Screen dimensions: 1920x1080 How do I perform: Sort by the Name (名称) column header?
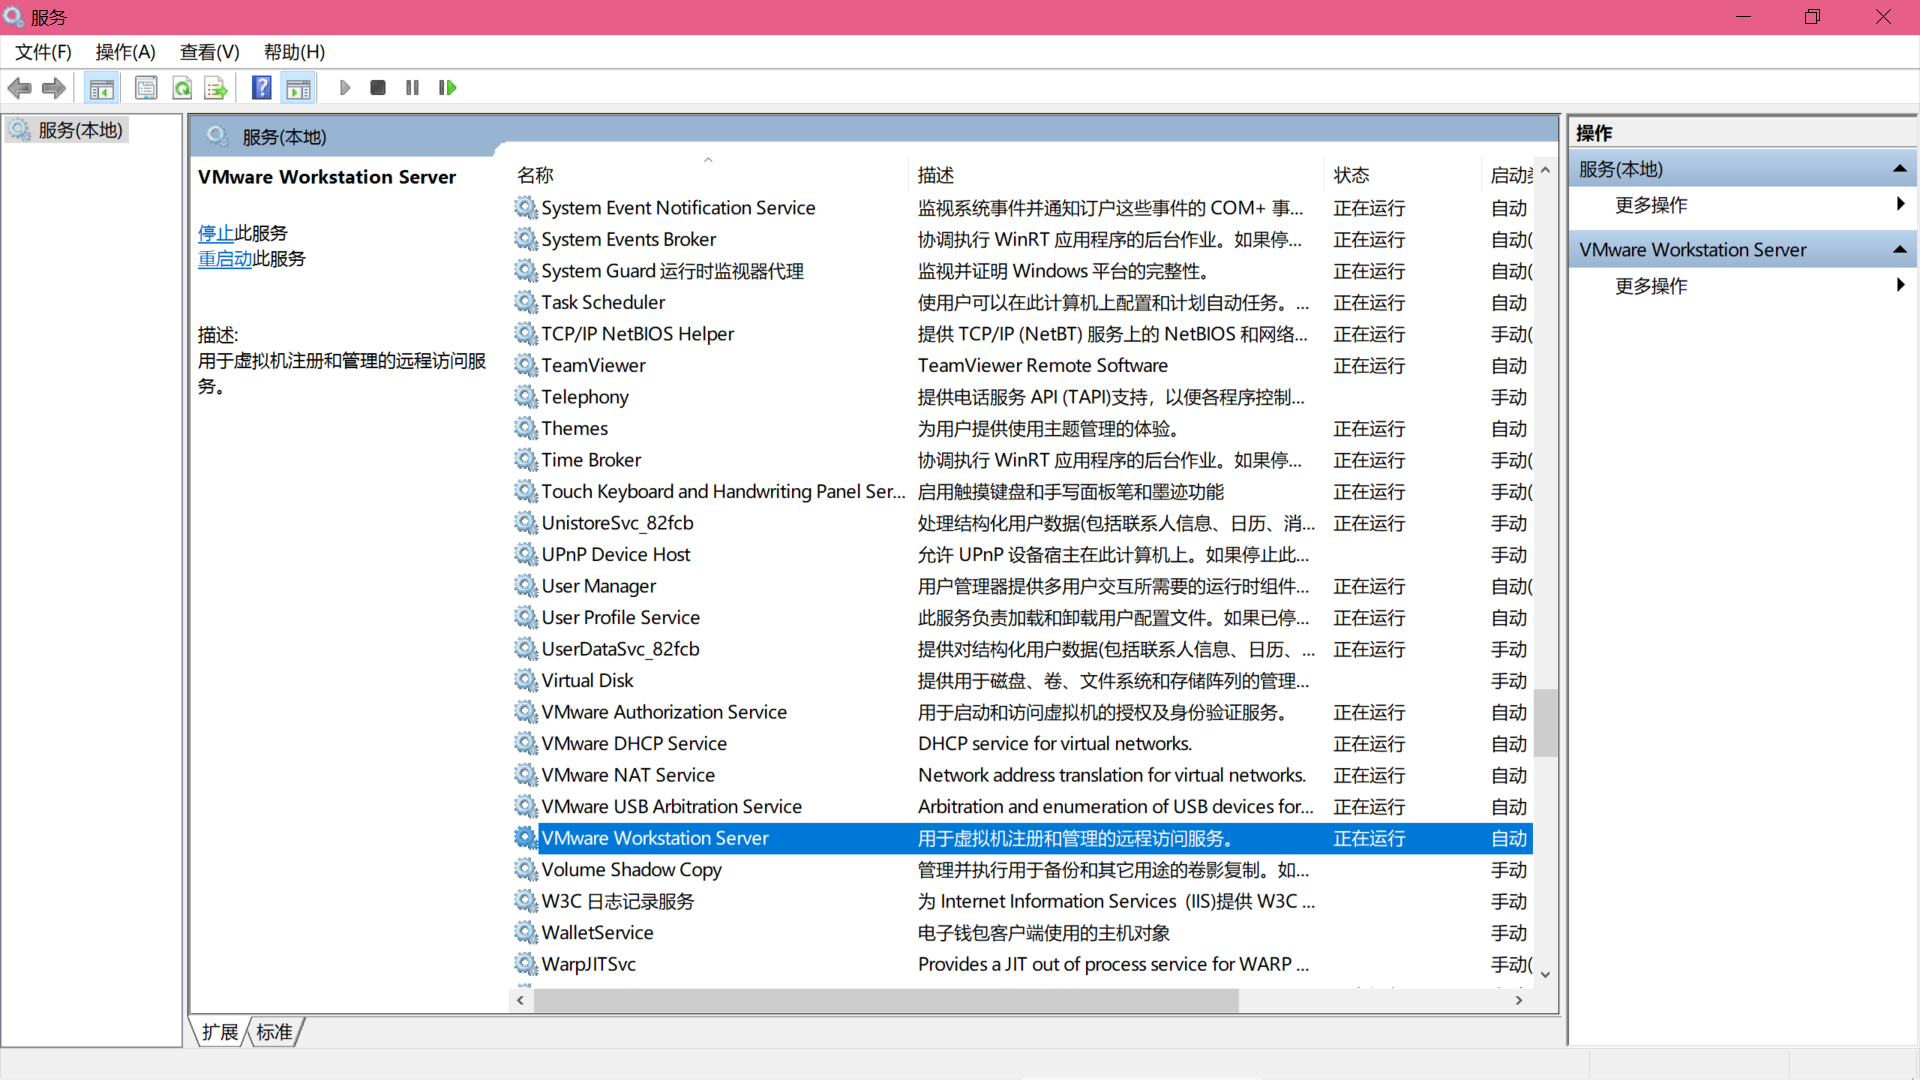pos(708,175)
